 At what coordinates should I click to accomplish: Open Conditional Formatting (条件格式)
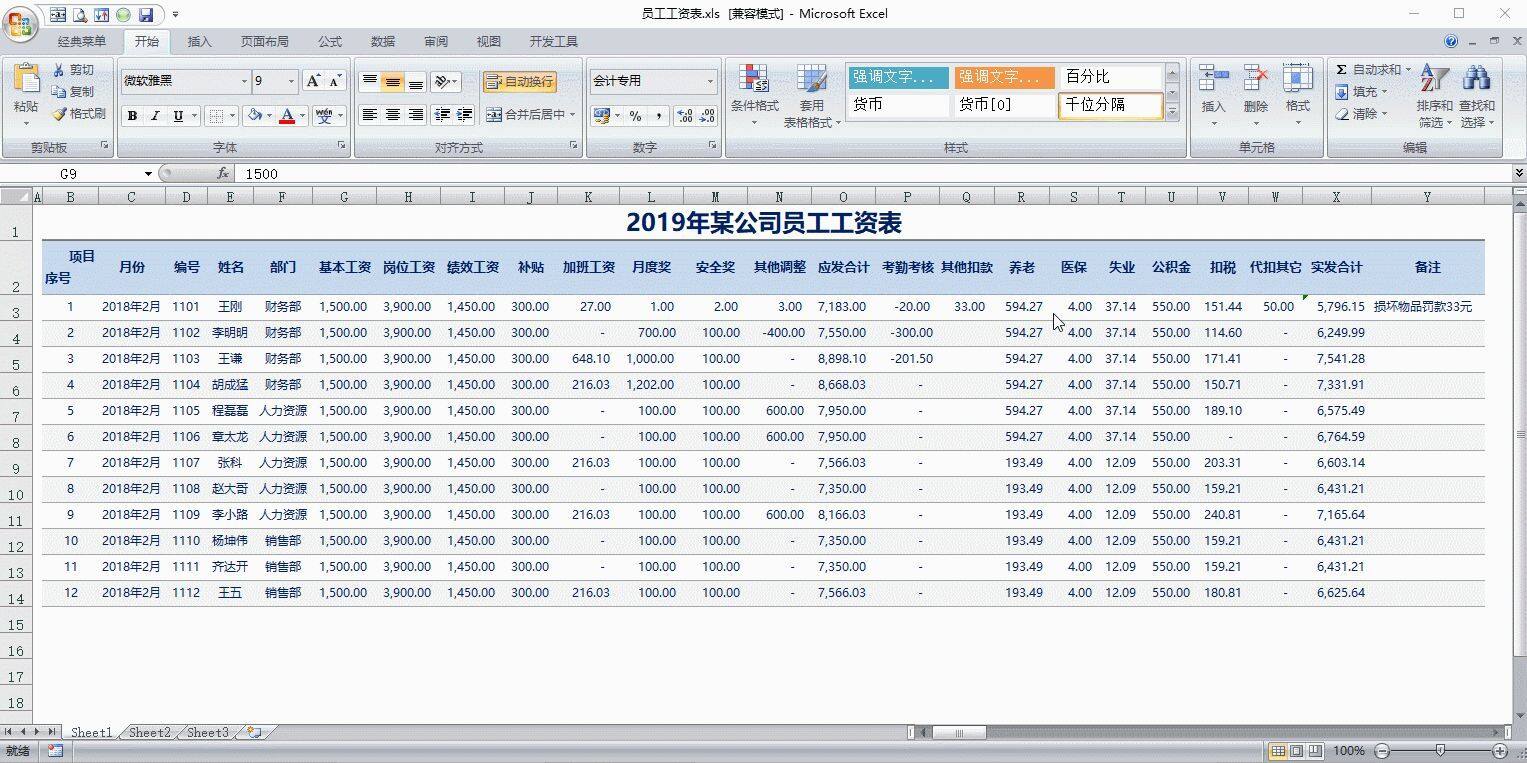[x=754, y=96]
